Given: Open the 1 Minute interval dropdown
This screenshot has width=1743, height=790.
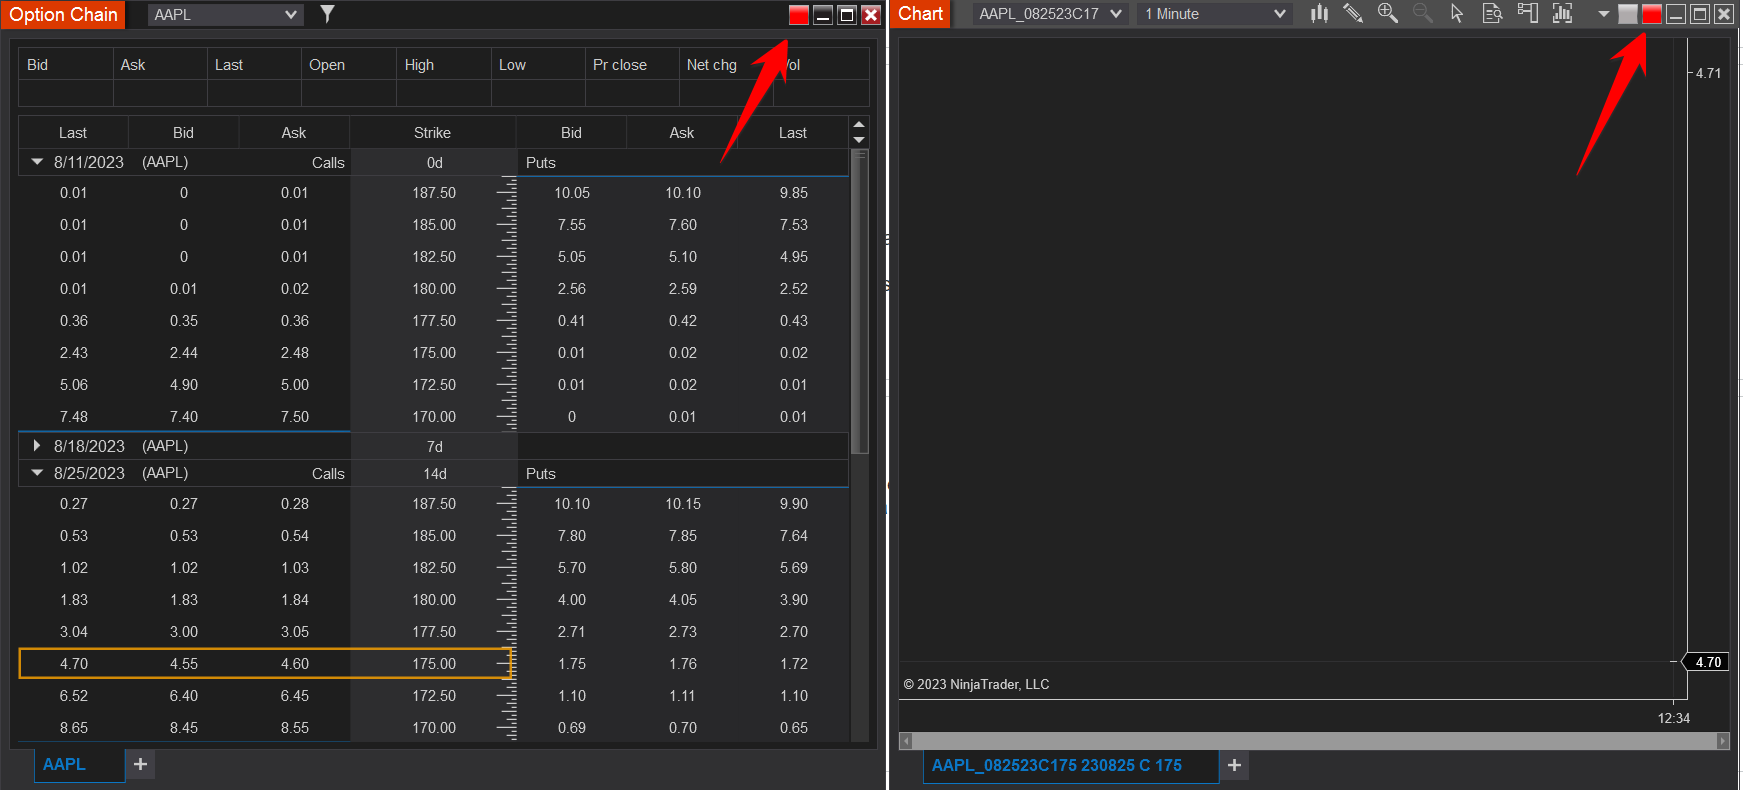Looking at the screenshot, I should 1214,14.
